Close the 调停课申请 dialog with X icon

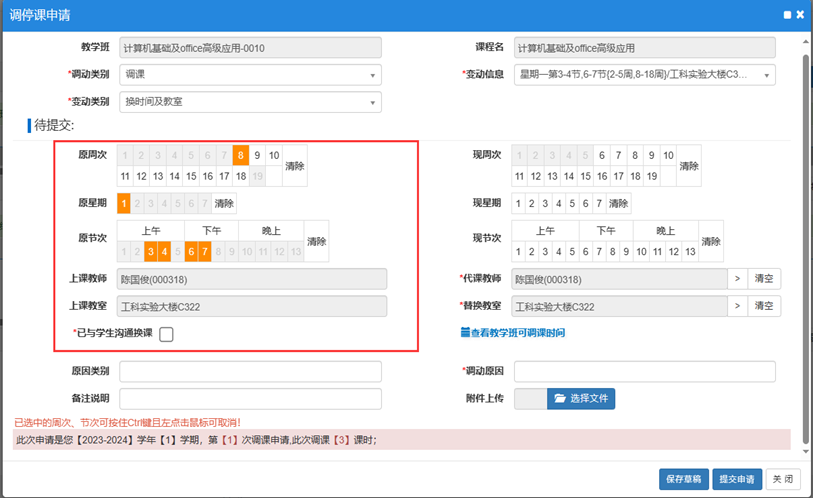click(x=801, y=15)
